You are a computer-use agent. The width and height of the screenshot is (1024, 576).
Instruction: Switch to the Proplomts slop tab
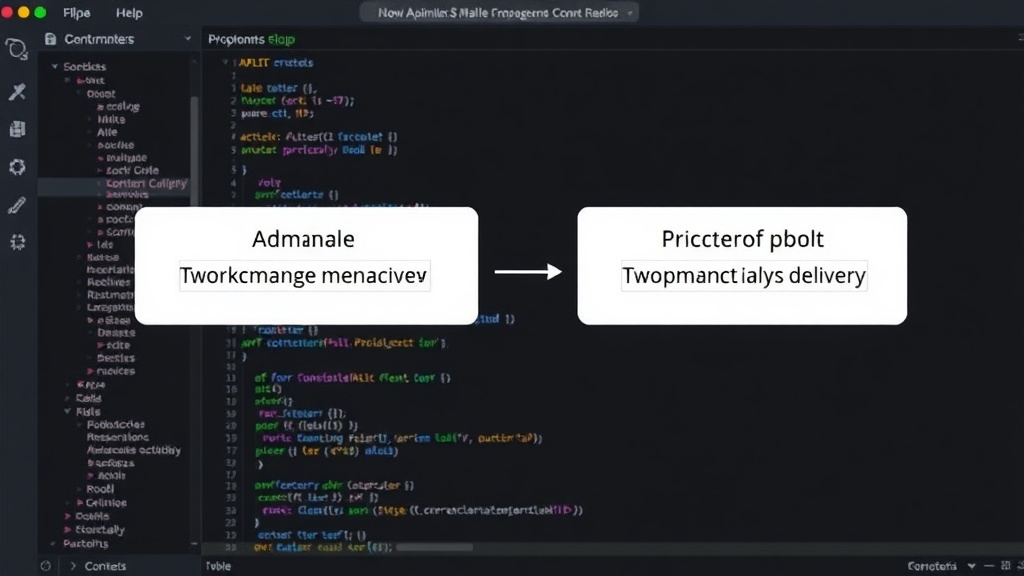pyautogui.click(x=251, y=40)
